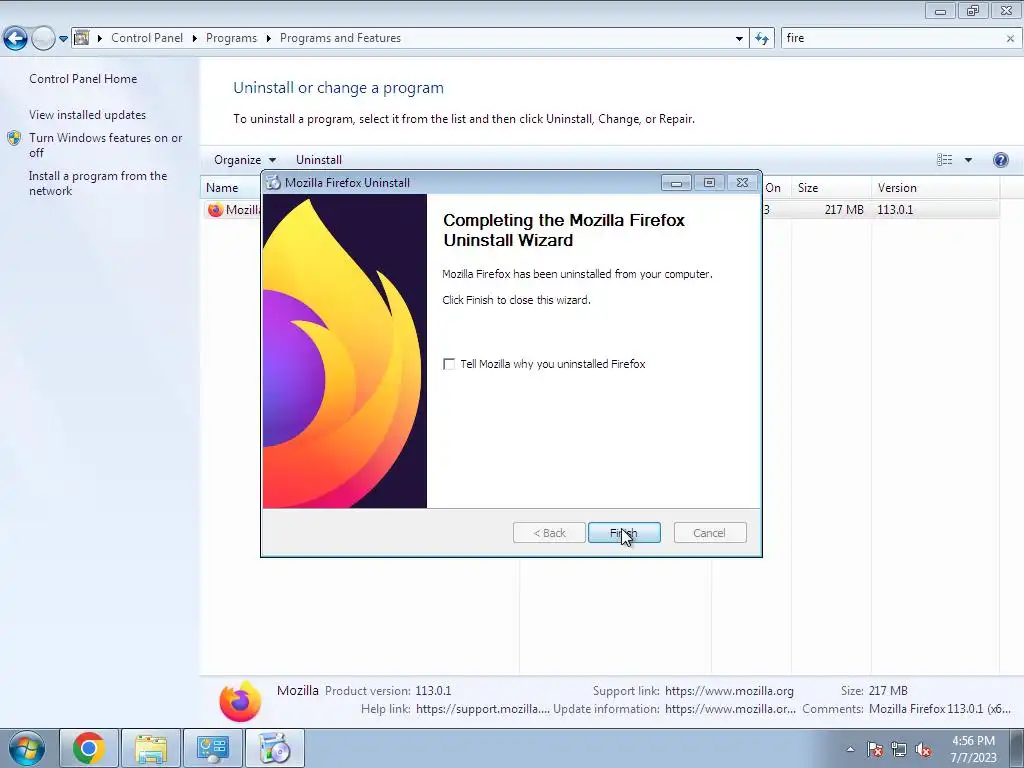Open Windows Explorer from taskbar
Image resolution: width=1024 pixels, height=768 pixels.
click(151, 748)
